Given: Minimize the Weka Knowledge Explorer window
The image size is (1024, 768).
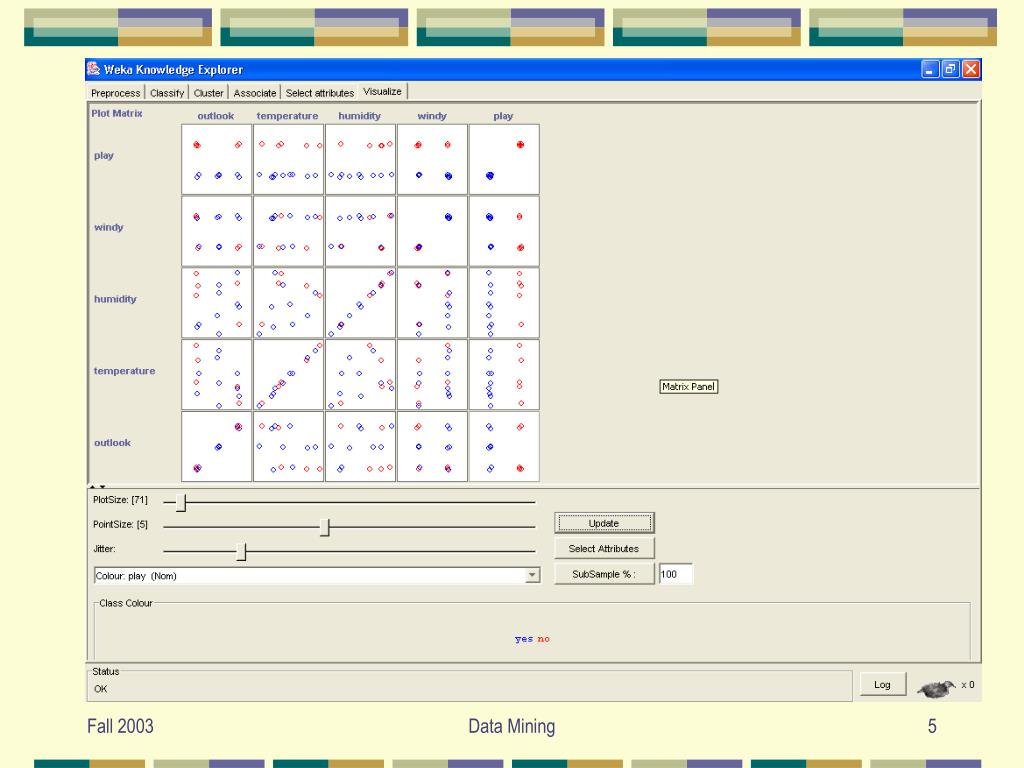Looking at the screenshot, I should [x=930, y=69].
